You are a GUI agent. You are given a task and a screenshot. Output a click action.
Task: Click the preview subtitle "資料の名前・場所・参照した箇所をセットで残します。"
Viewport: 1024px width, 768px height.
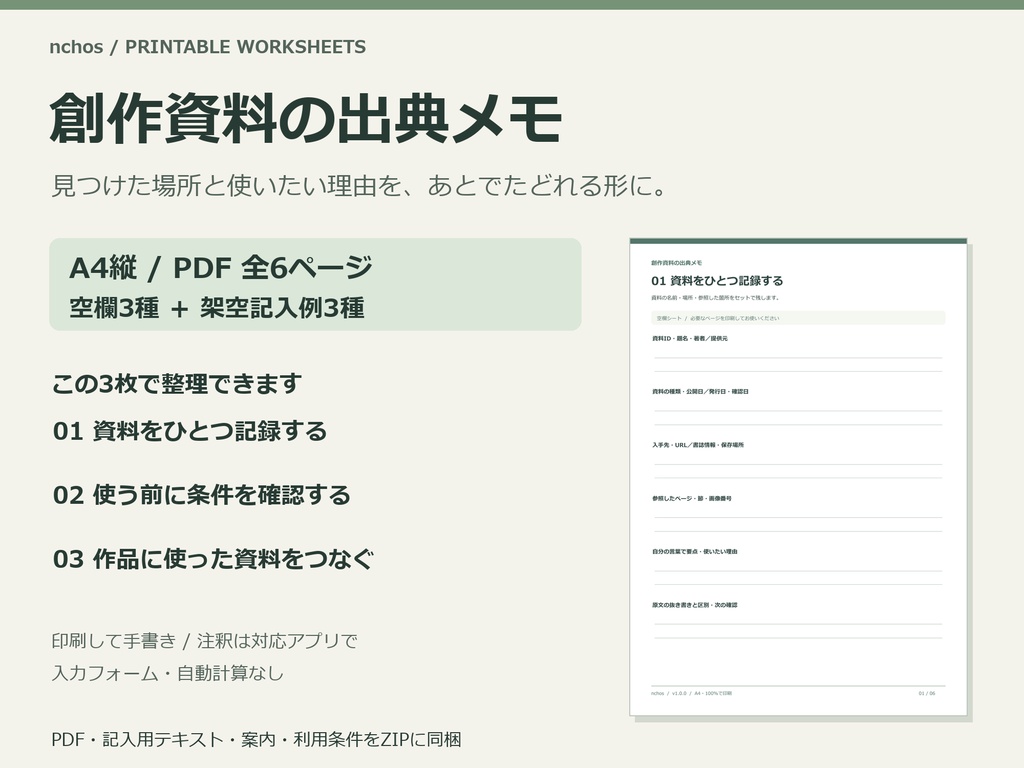[x=715, y=298]
